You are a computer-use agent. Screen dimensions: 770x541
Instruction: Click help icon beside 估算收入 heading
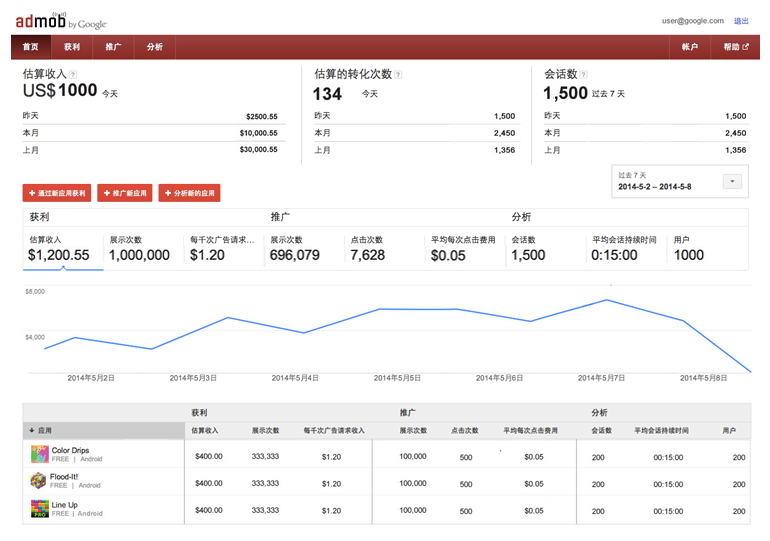73,75
